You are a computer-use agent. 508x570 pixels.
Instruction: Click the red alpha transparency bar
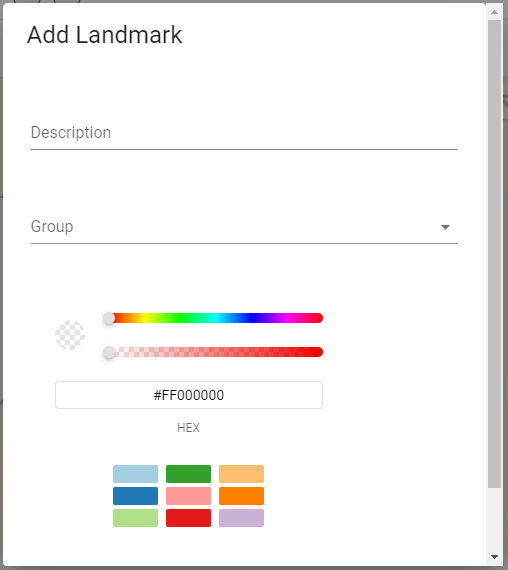216,352
